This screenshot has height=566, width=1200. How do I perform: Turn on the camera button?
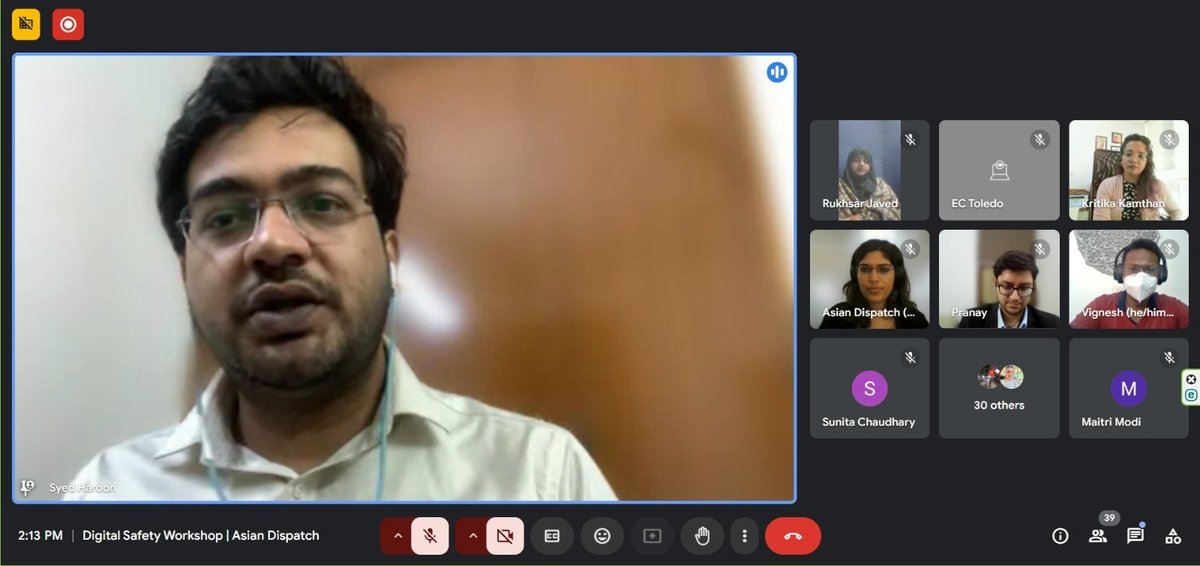[x=505, y=536]
